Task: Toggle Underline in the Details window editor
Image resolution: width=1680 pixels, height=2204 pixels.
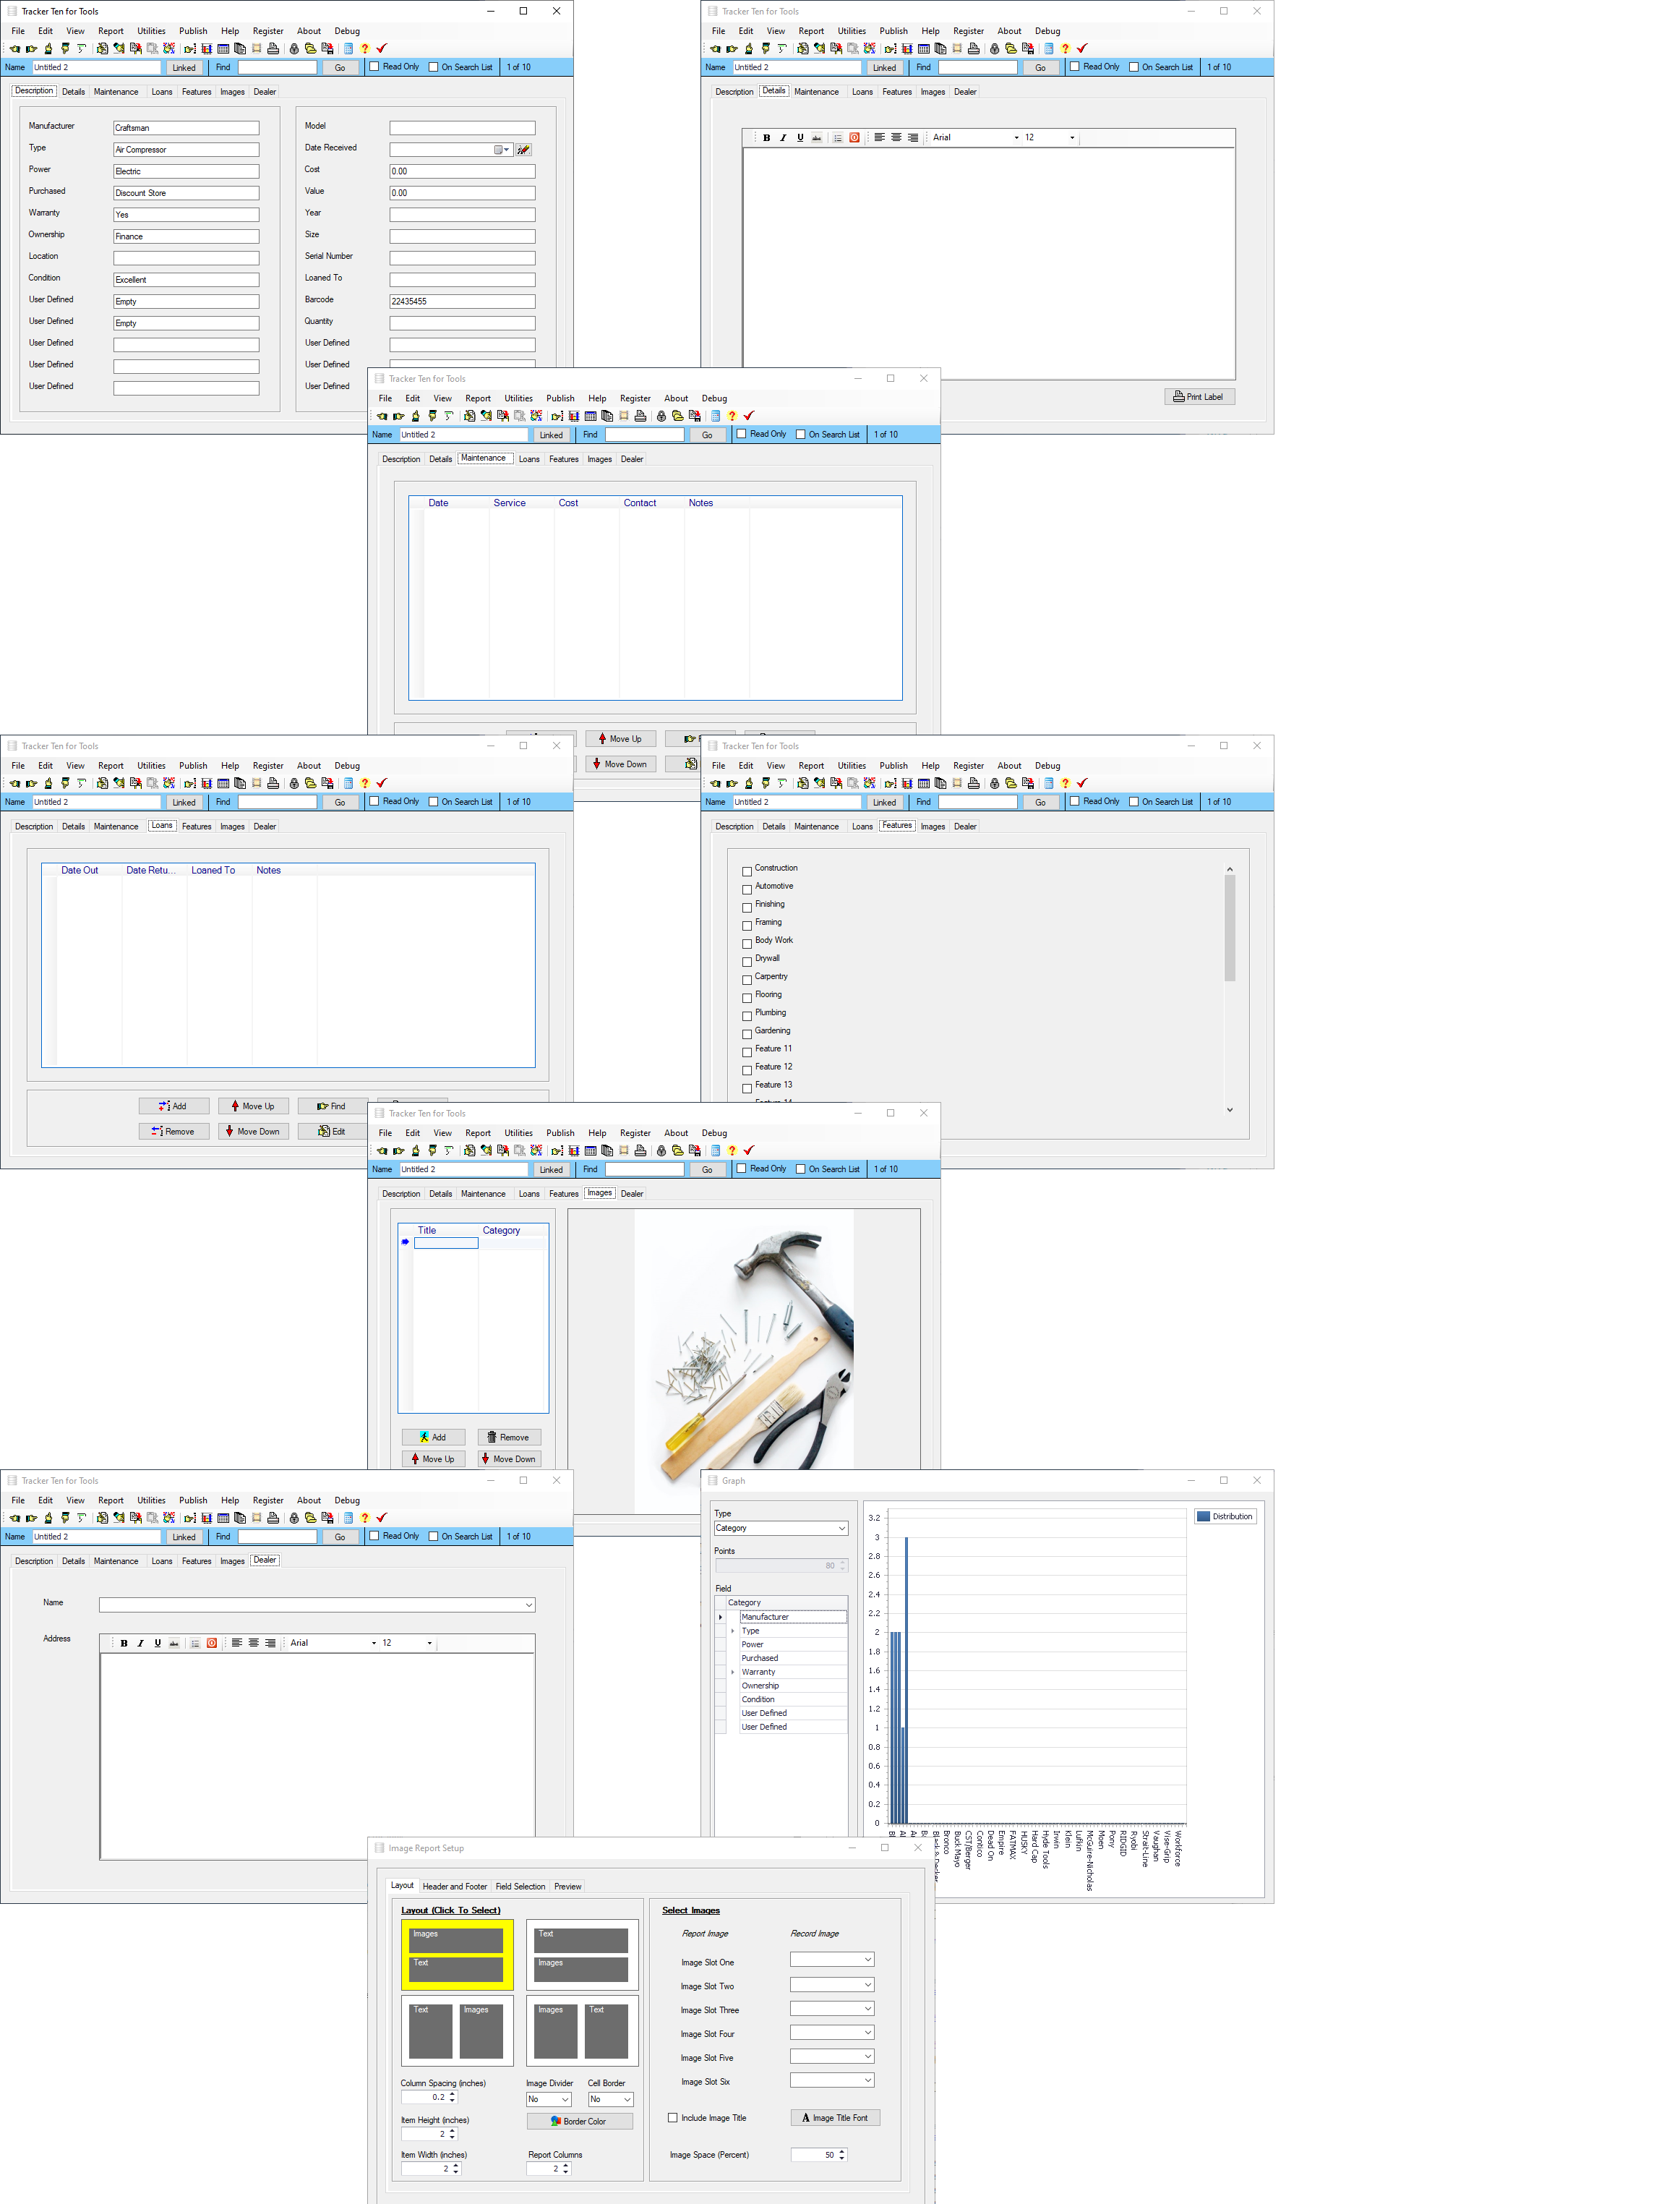Action: point(800,138)
